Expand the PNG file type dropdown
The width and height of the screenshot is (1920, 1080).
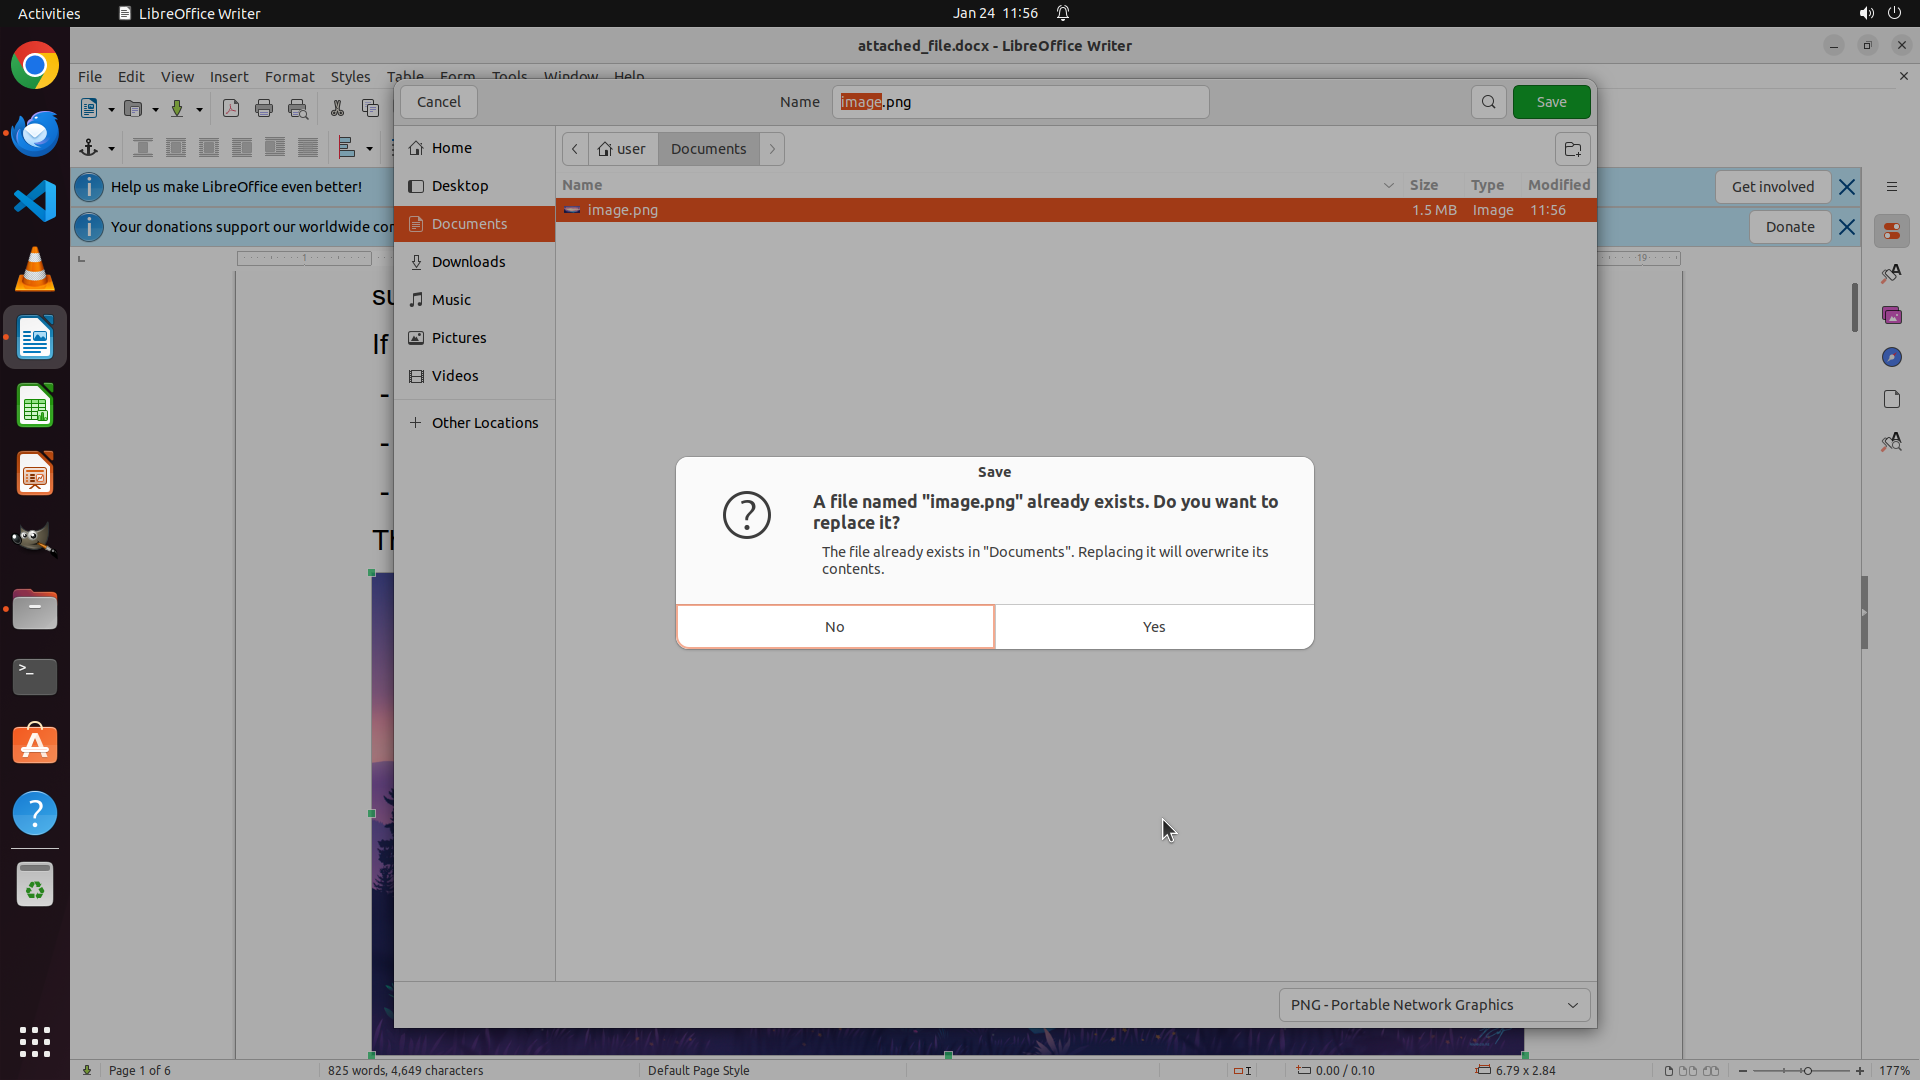[x=1434, y=1005]
